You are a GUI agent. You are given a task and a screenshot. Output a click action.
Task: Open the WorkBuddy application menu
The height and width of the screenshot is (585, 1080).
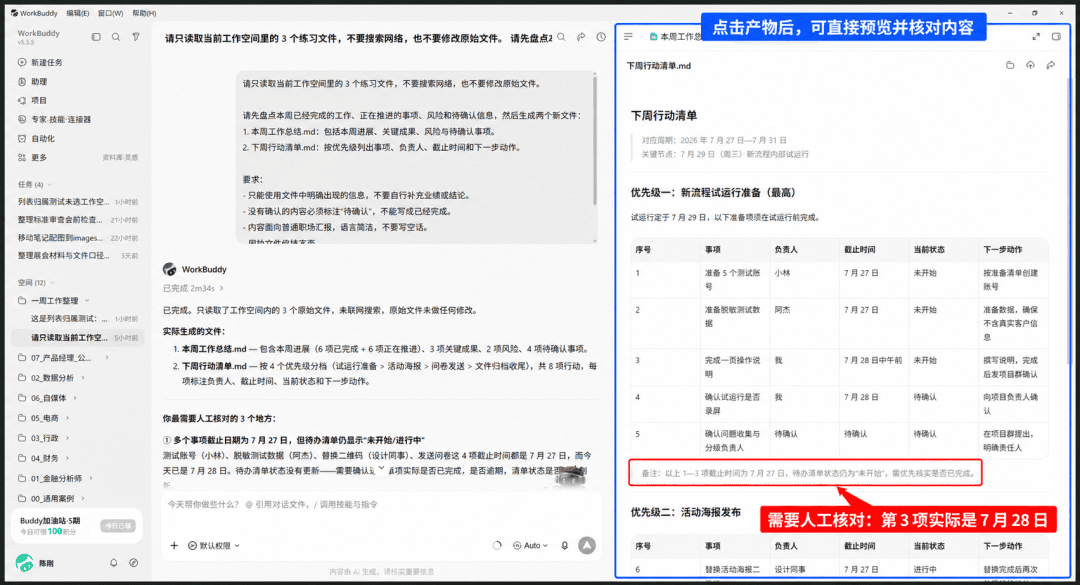(x=34, y=13)
